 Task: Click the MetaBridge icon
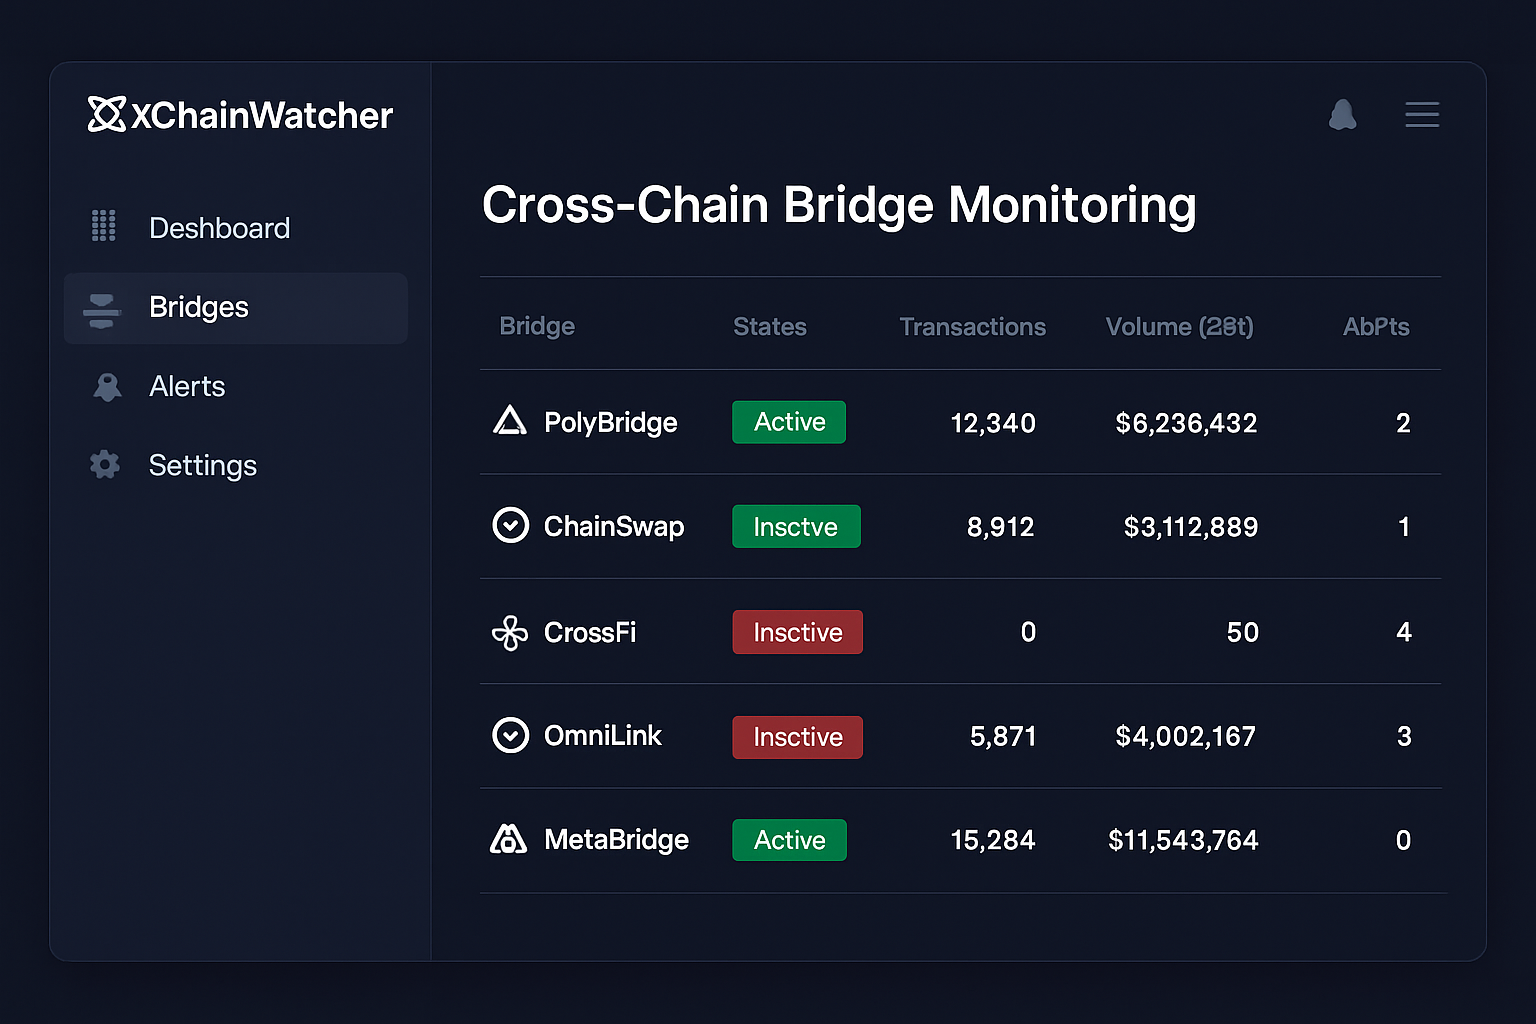[x=510, y=840]
